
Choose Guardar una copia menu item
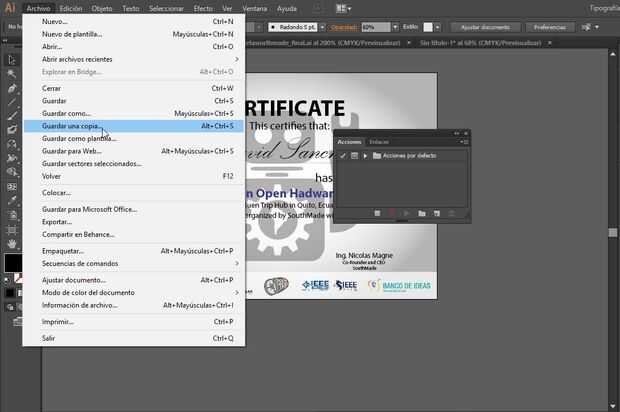pos(134,126)
